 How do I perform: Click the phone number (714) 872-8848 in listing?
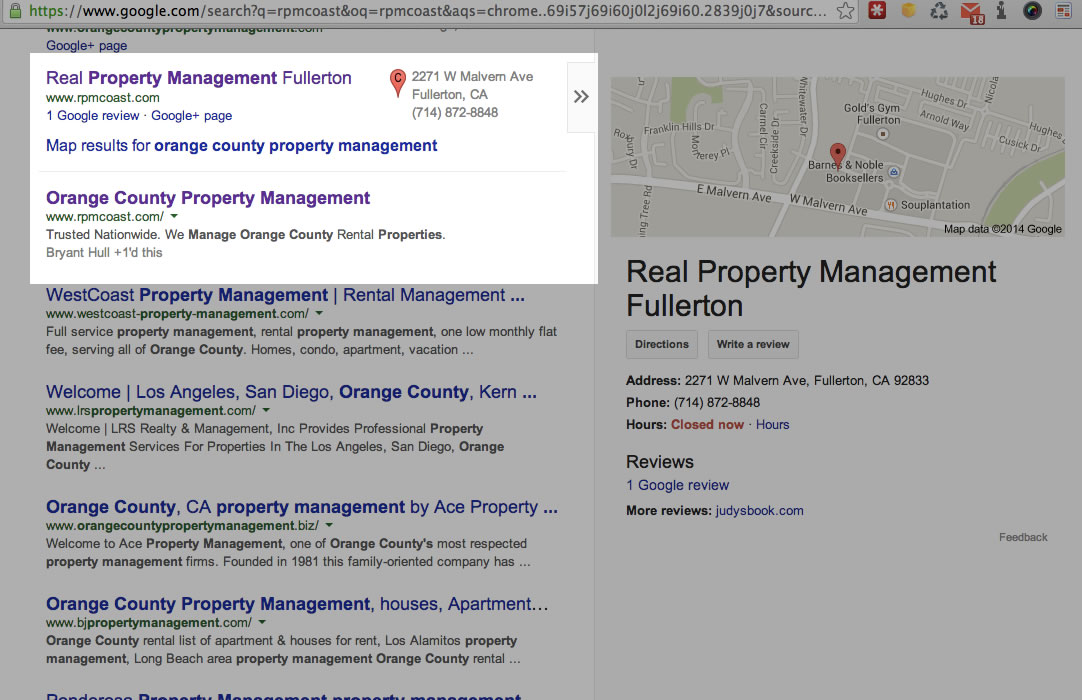click(455, 113)
